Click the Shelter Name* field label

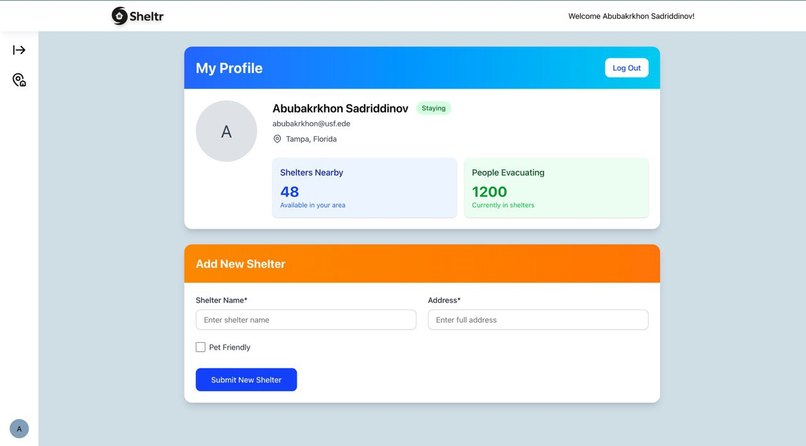[x=222, y=300]
